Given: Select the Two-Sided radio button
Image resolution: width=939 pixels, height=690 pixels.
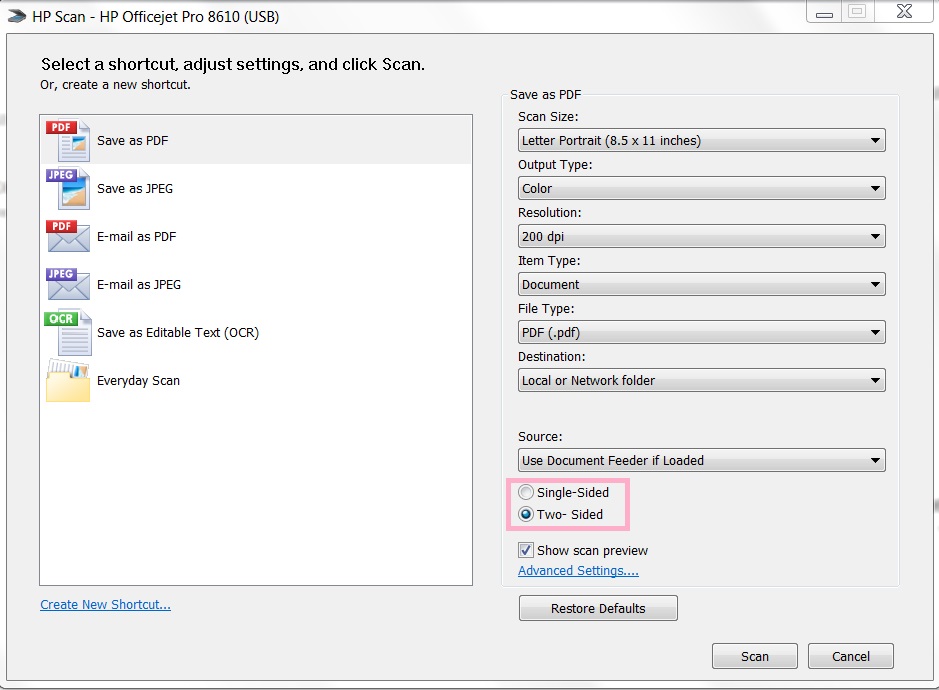Looking at the screenshot, I should pos(526,515).
